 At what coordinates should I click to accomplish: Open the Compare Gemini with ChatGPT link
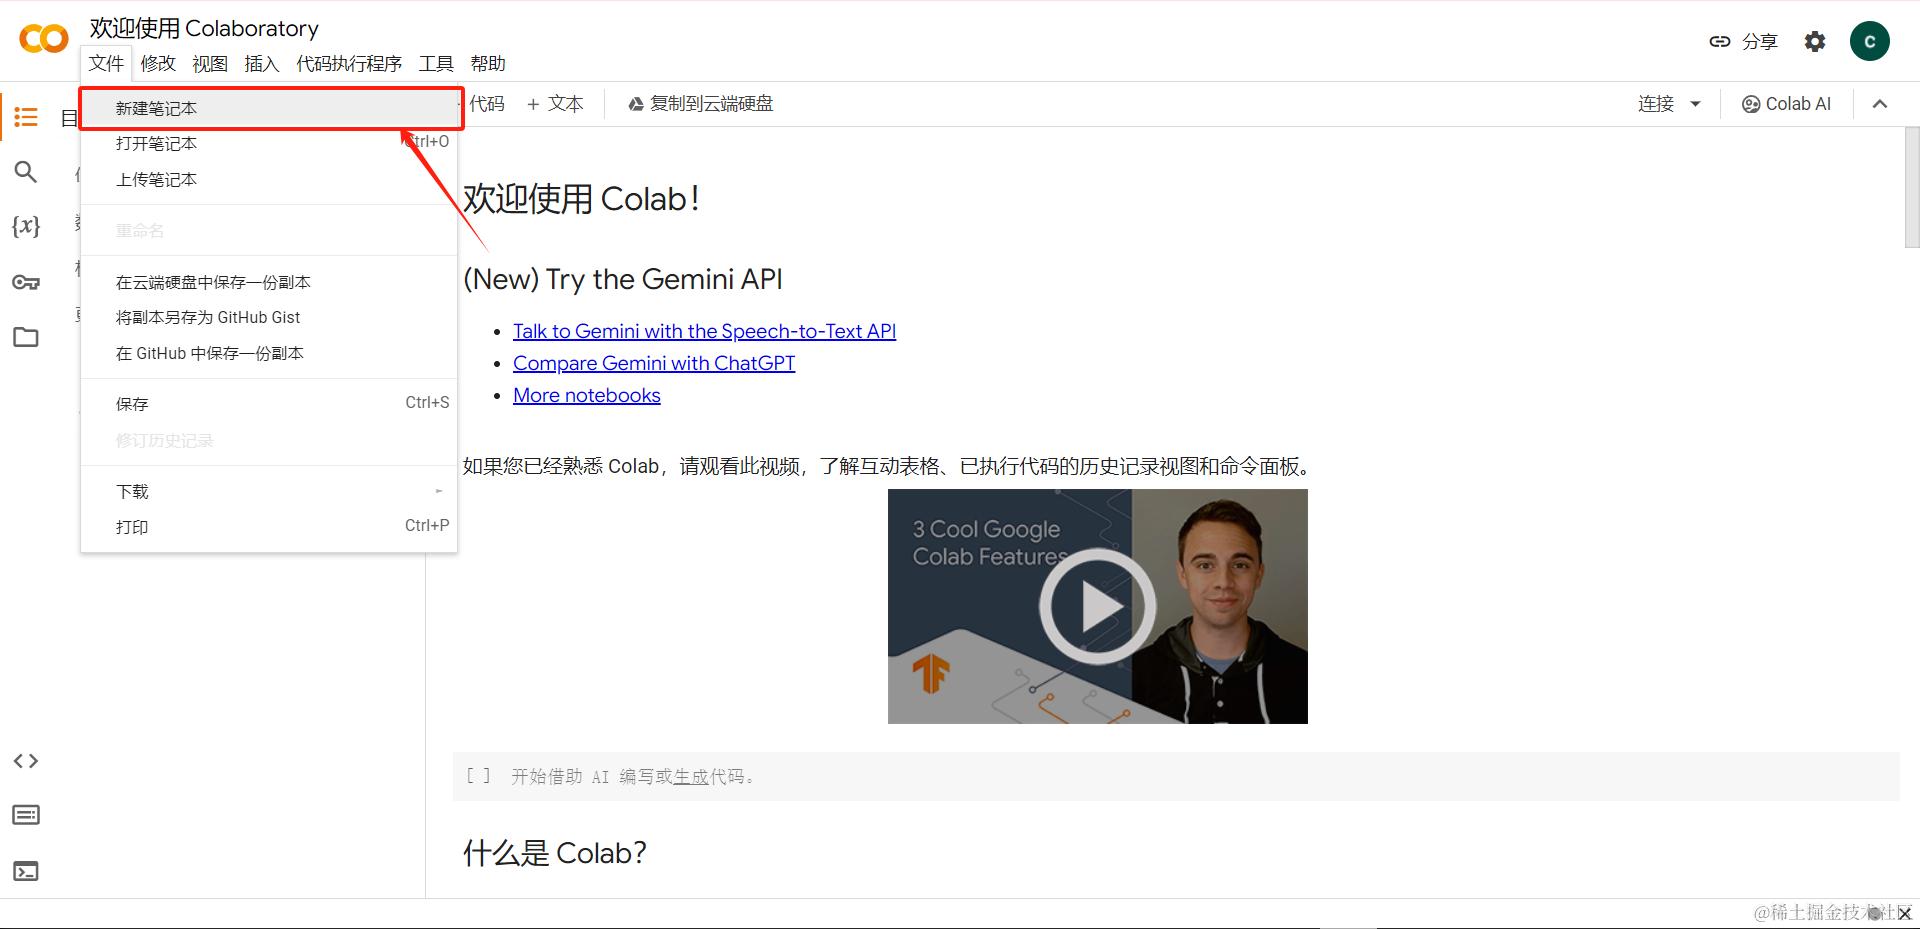654,363
